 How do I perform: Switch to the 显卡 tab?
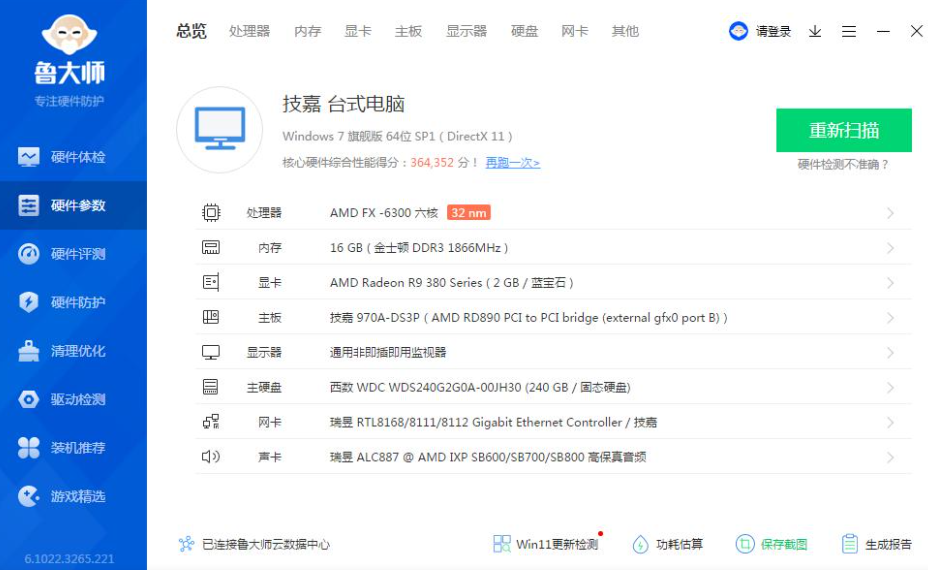357,31
